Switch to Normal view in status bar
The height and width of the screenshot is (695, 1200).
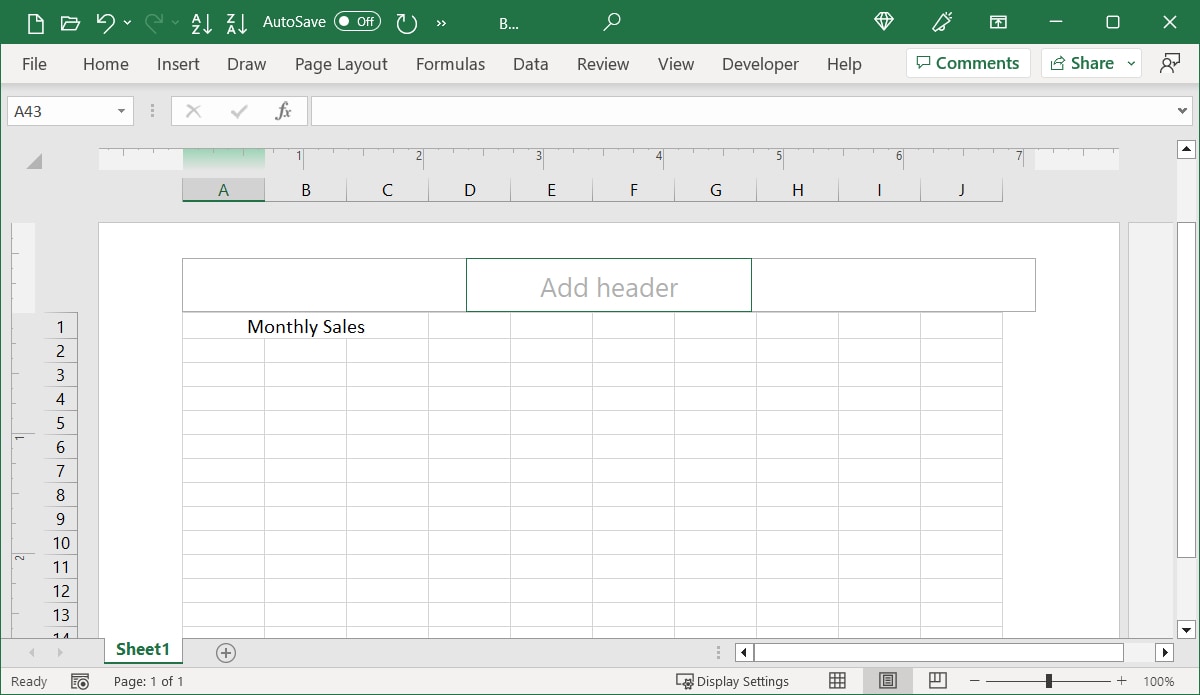836,681
